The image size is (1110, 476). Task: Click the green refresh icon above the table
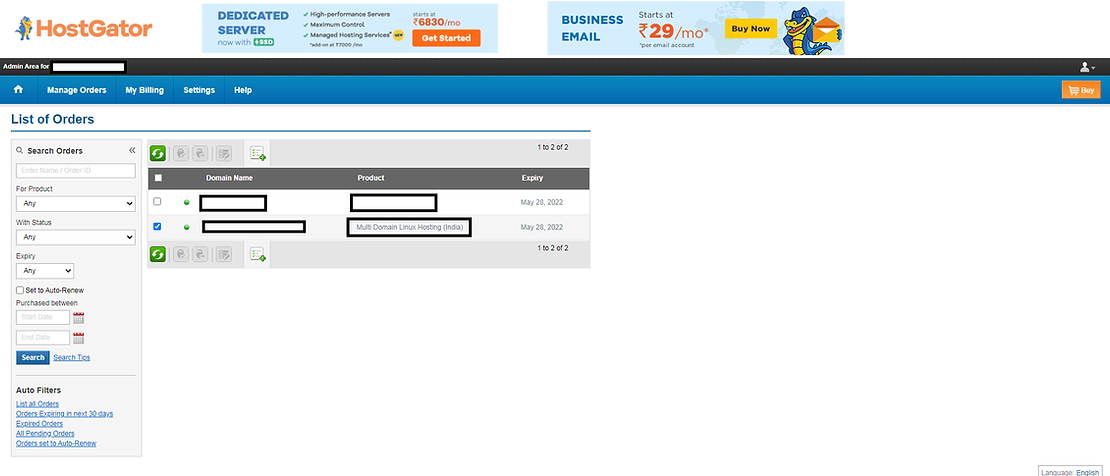[x=158, y=153]
